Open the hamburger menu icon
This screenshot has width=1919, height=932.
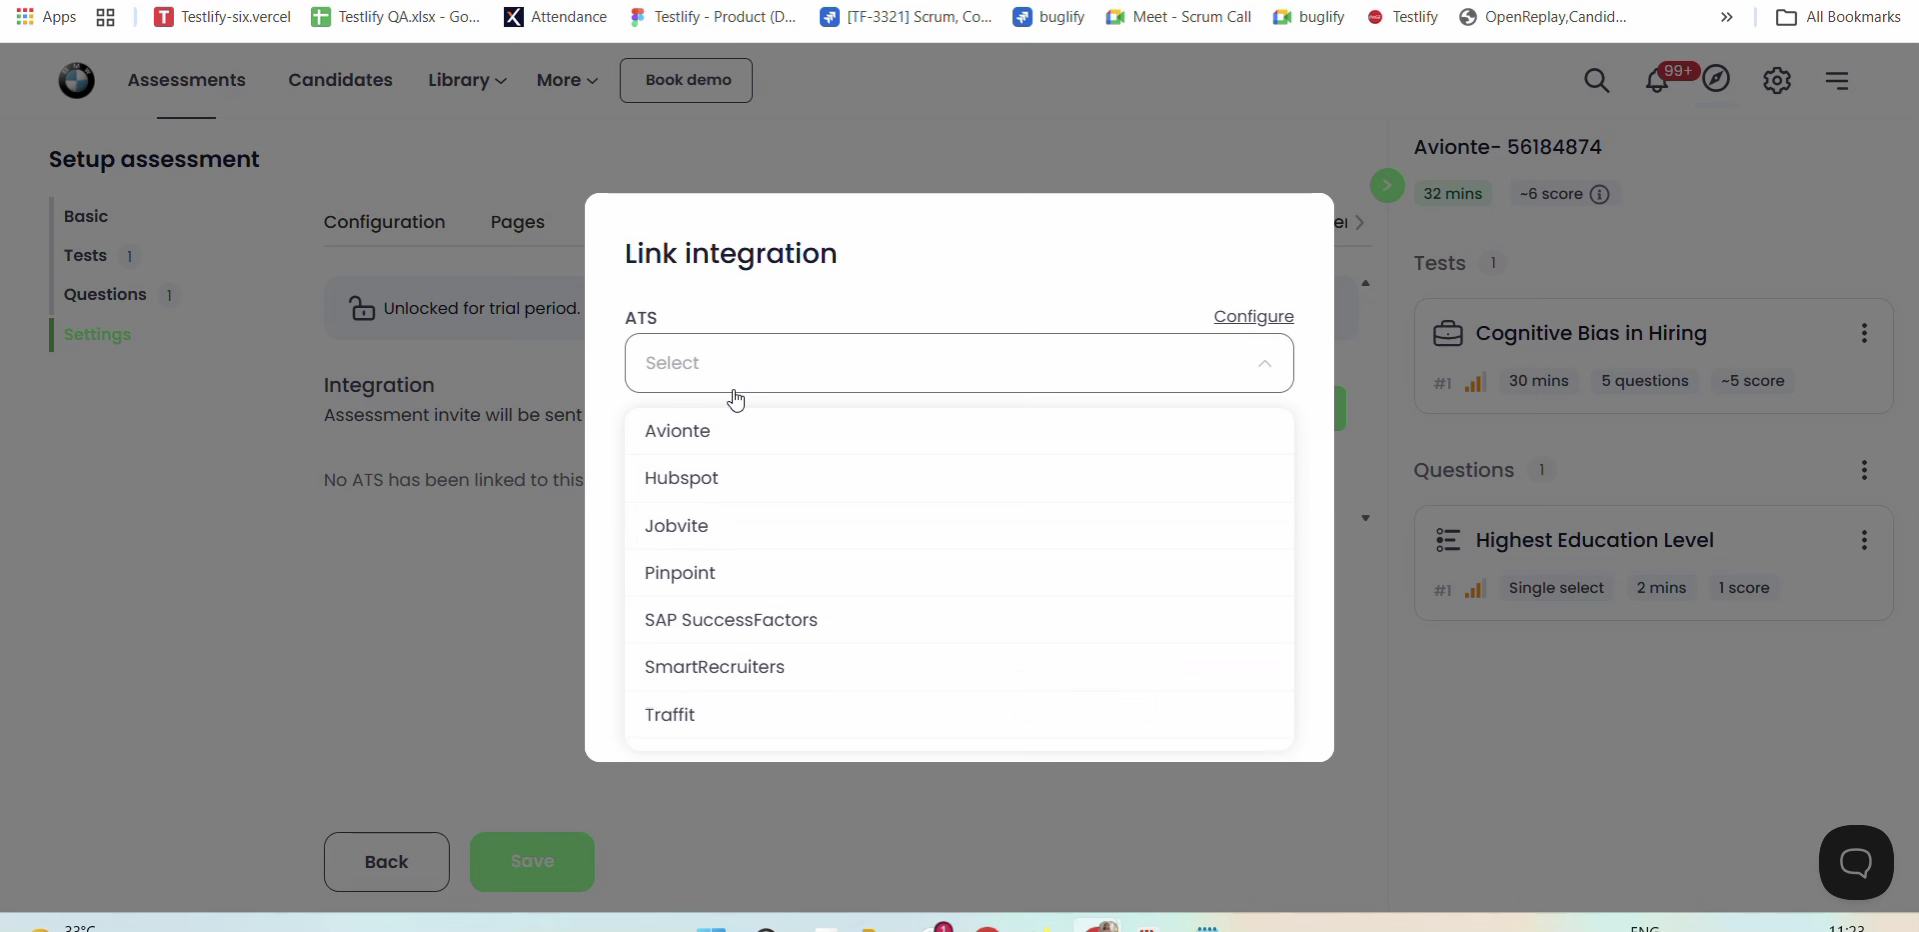[x=1837, y=80]
